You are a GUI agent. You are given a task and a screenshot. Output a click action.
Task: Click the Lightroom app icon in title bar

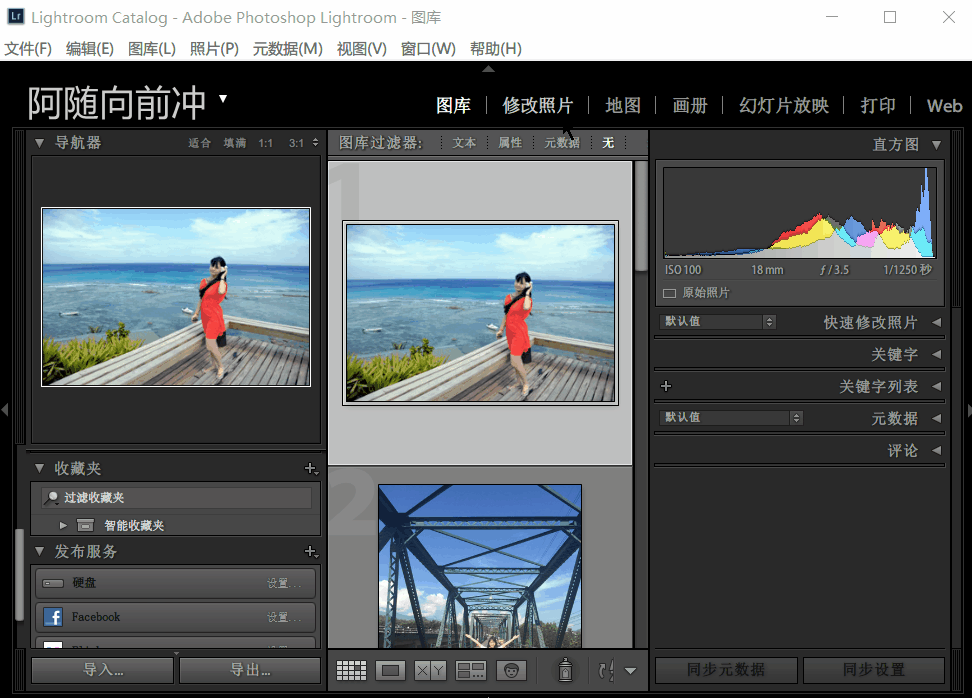tap(15, 16)
